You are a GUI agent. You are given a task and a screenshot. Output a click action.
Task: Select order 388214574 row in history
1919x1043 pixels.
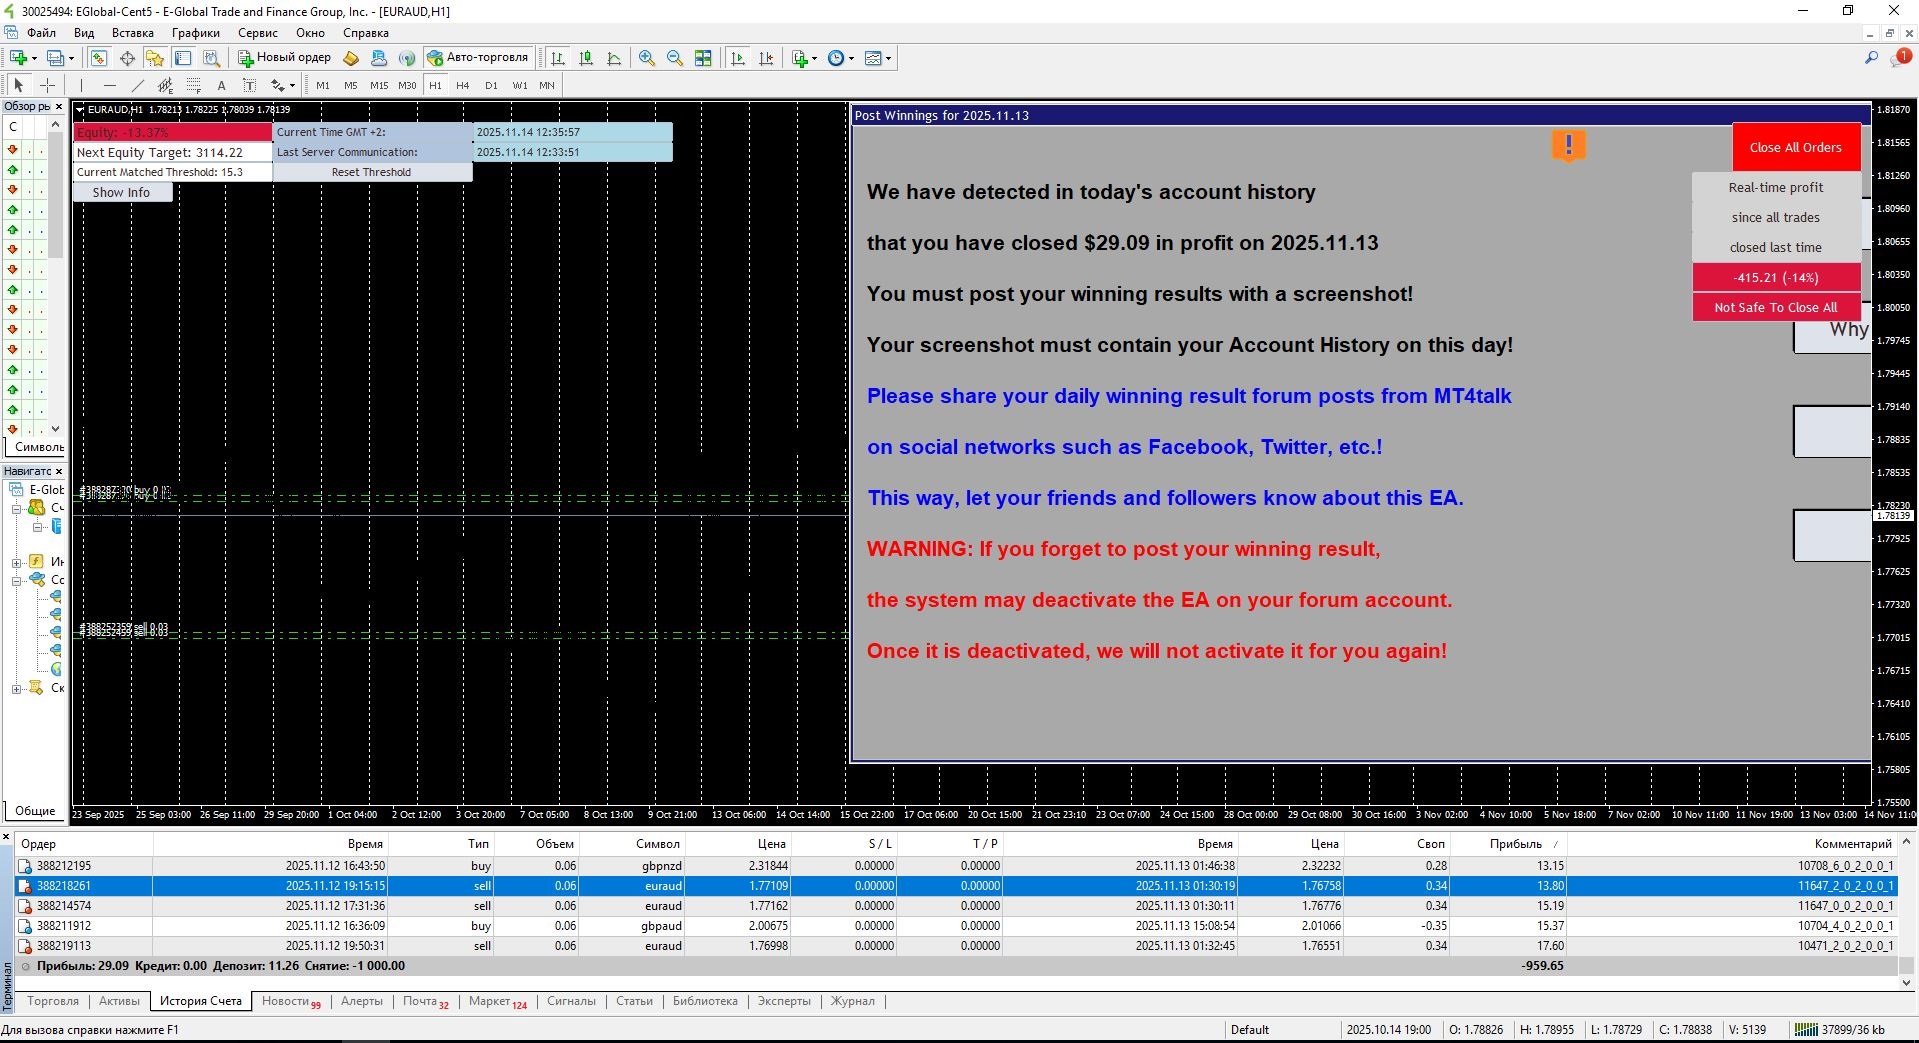pyautogui.click(x=64, y=906)
